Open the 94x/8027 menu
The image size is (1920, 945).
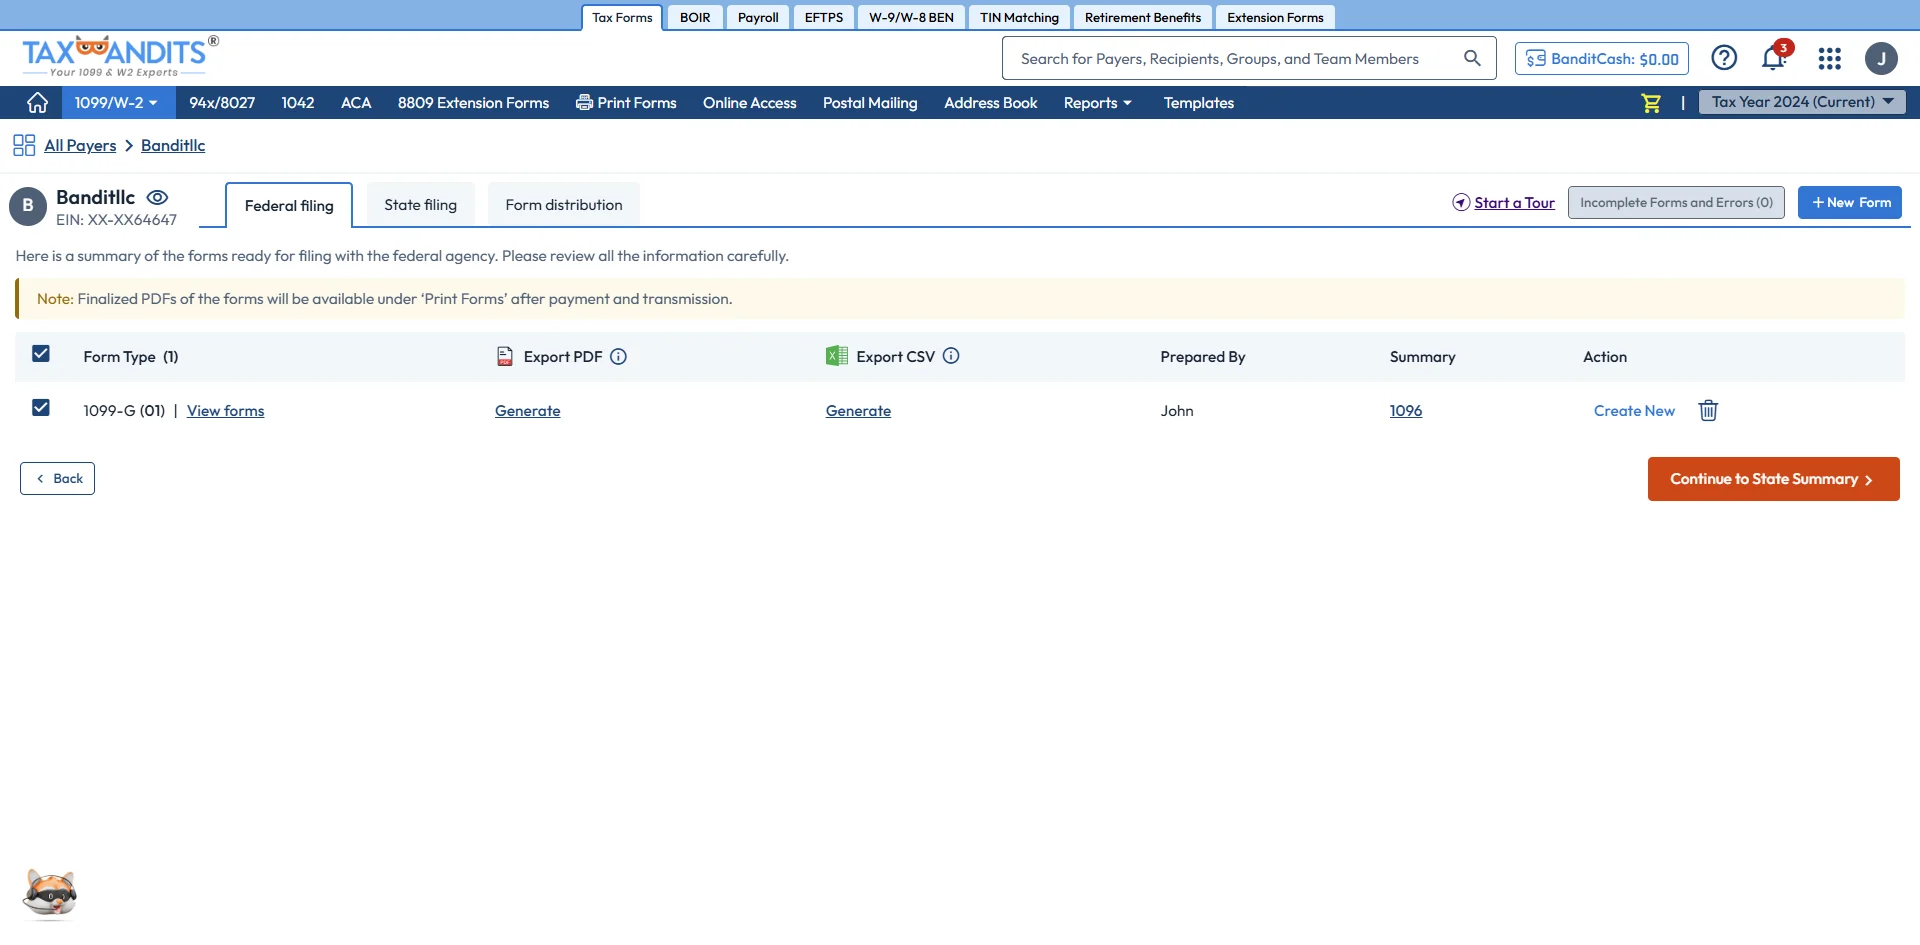click(222, 102)
